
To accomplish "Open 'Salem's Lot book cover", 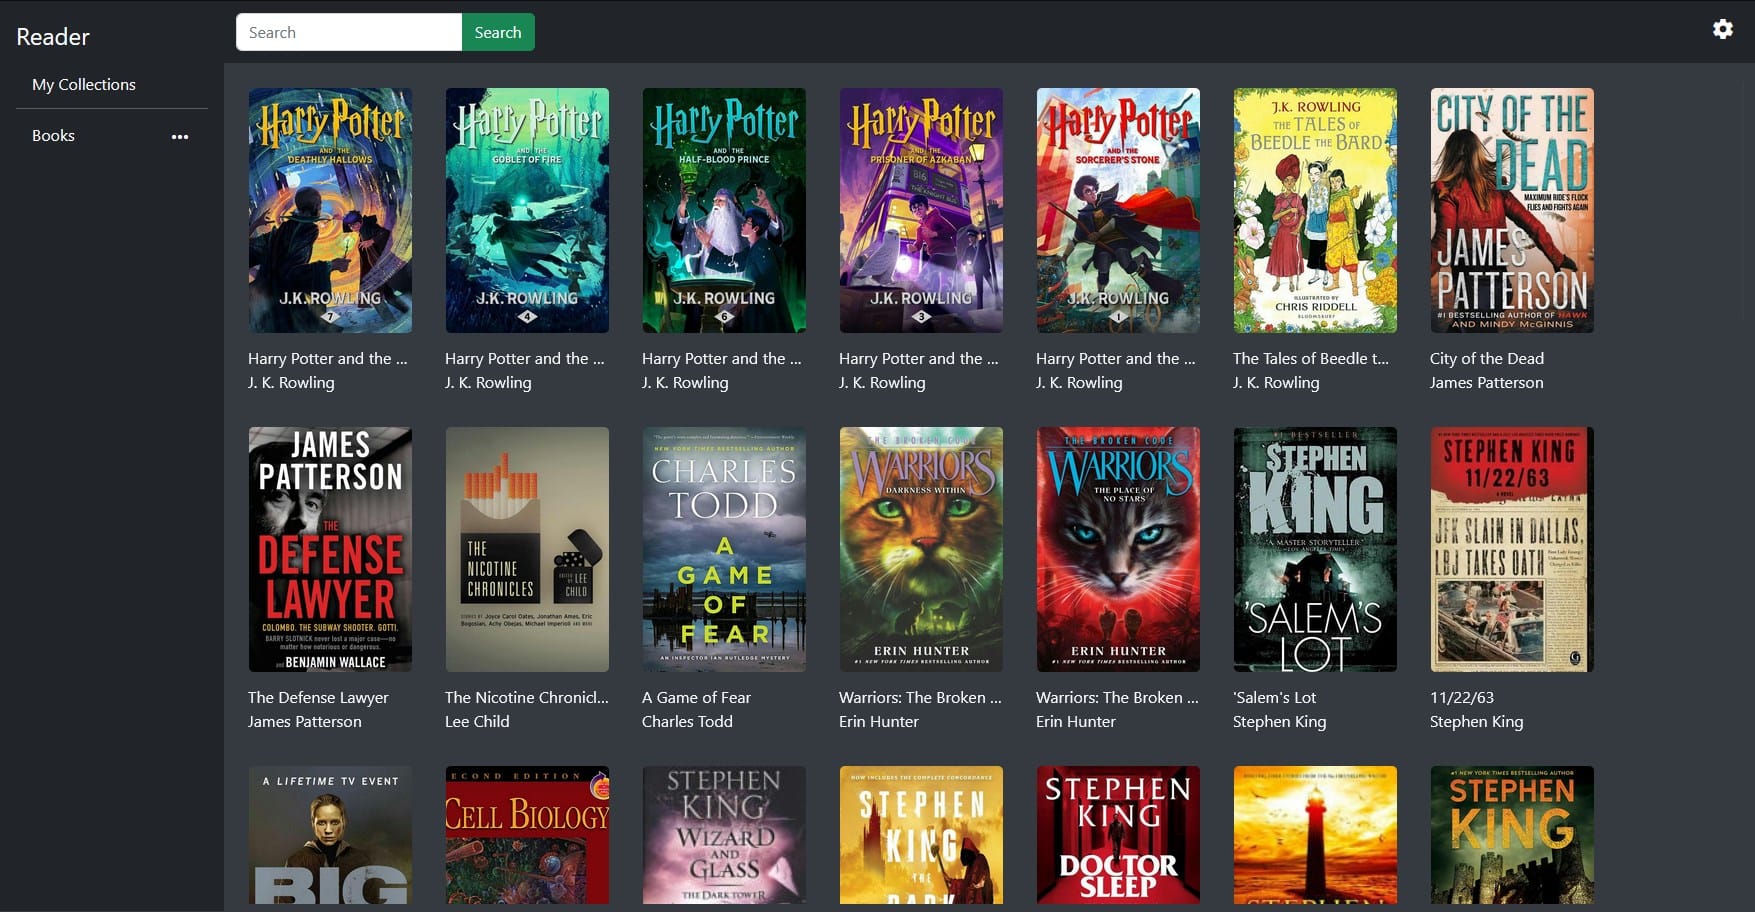I will coord(1315,549).
